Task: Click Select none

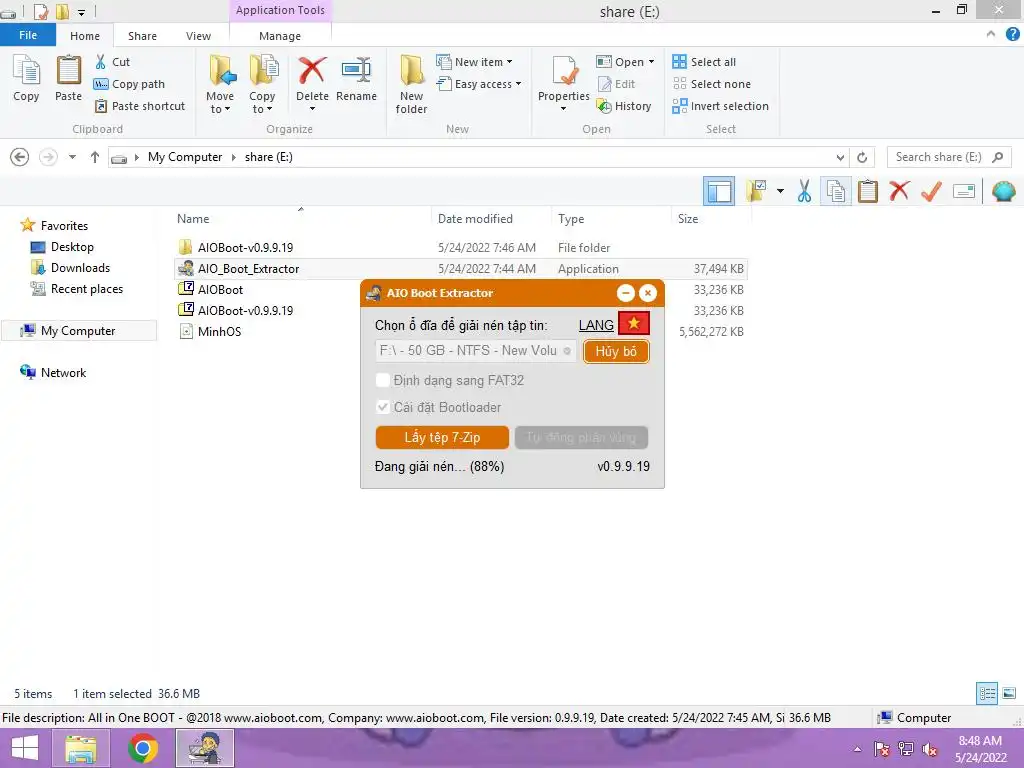Action: click(711, 84)
